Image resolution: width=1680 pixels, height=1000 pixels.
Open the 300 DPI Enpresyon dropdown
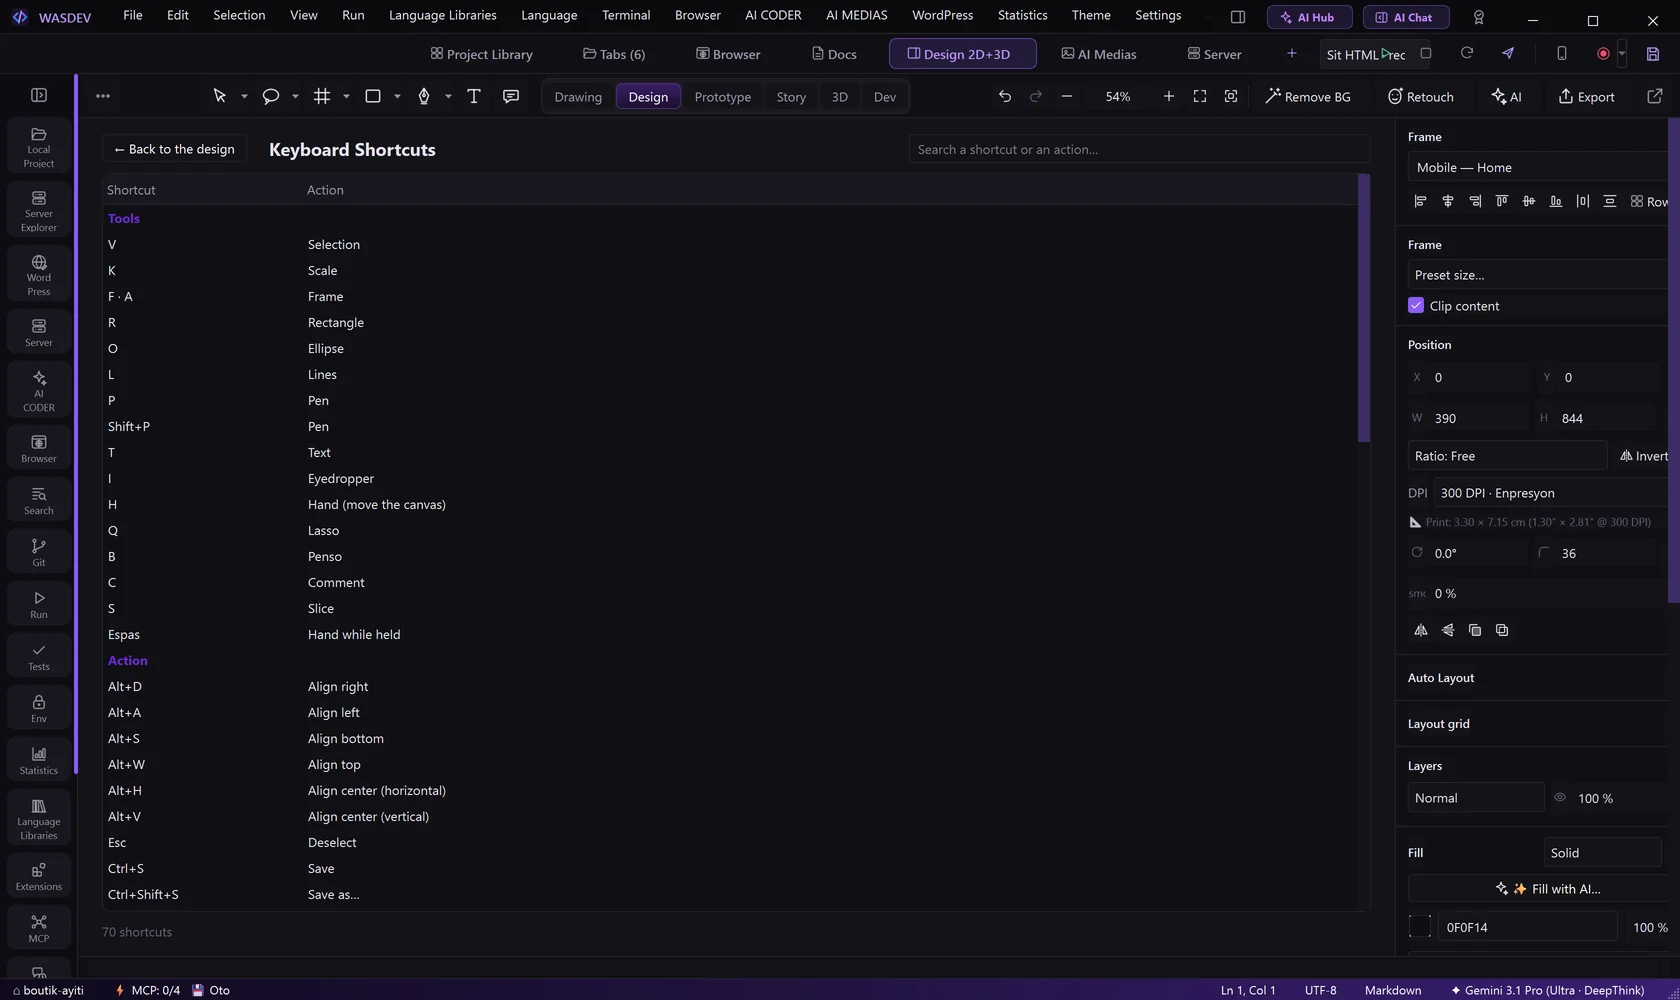click(x=1553, y=493)
